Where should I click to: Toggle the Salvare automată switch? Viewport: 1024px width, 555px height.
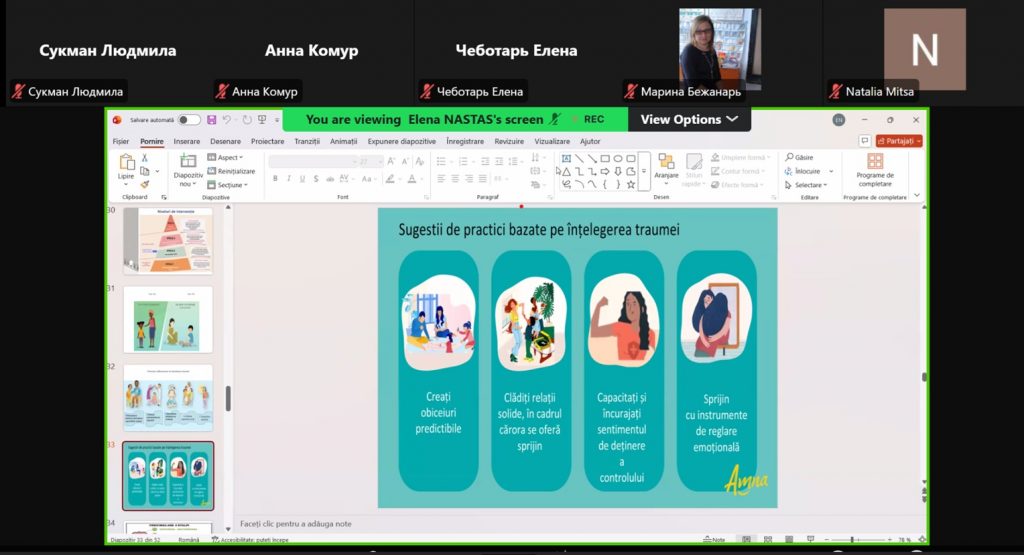click(188, 120)
